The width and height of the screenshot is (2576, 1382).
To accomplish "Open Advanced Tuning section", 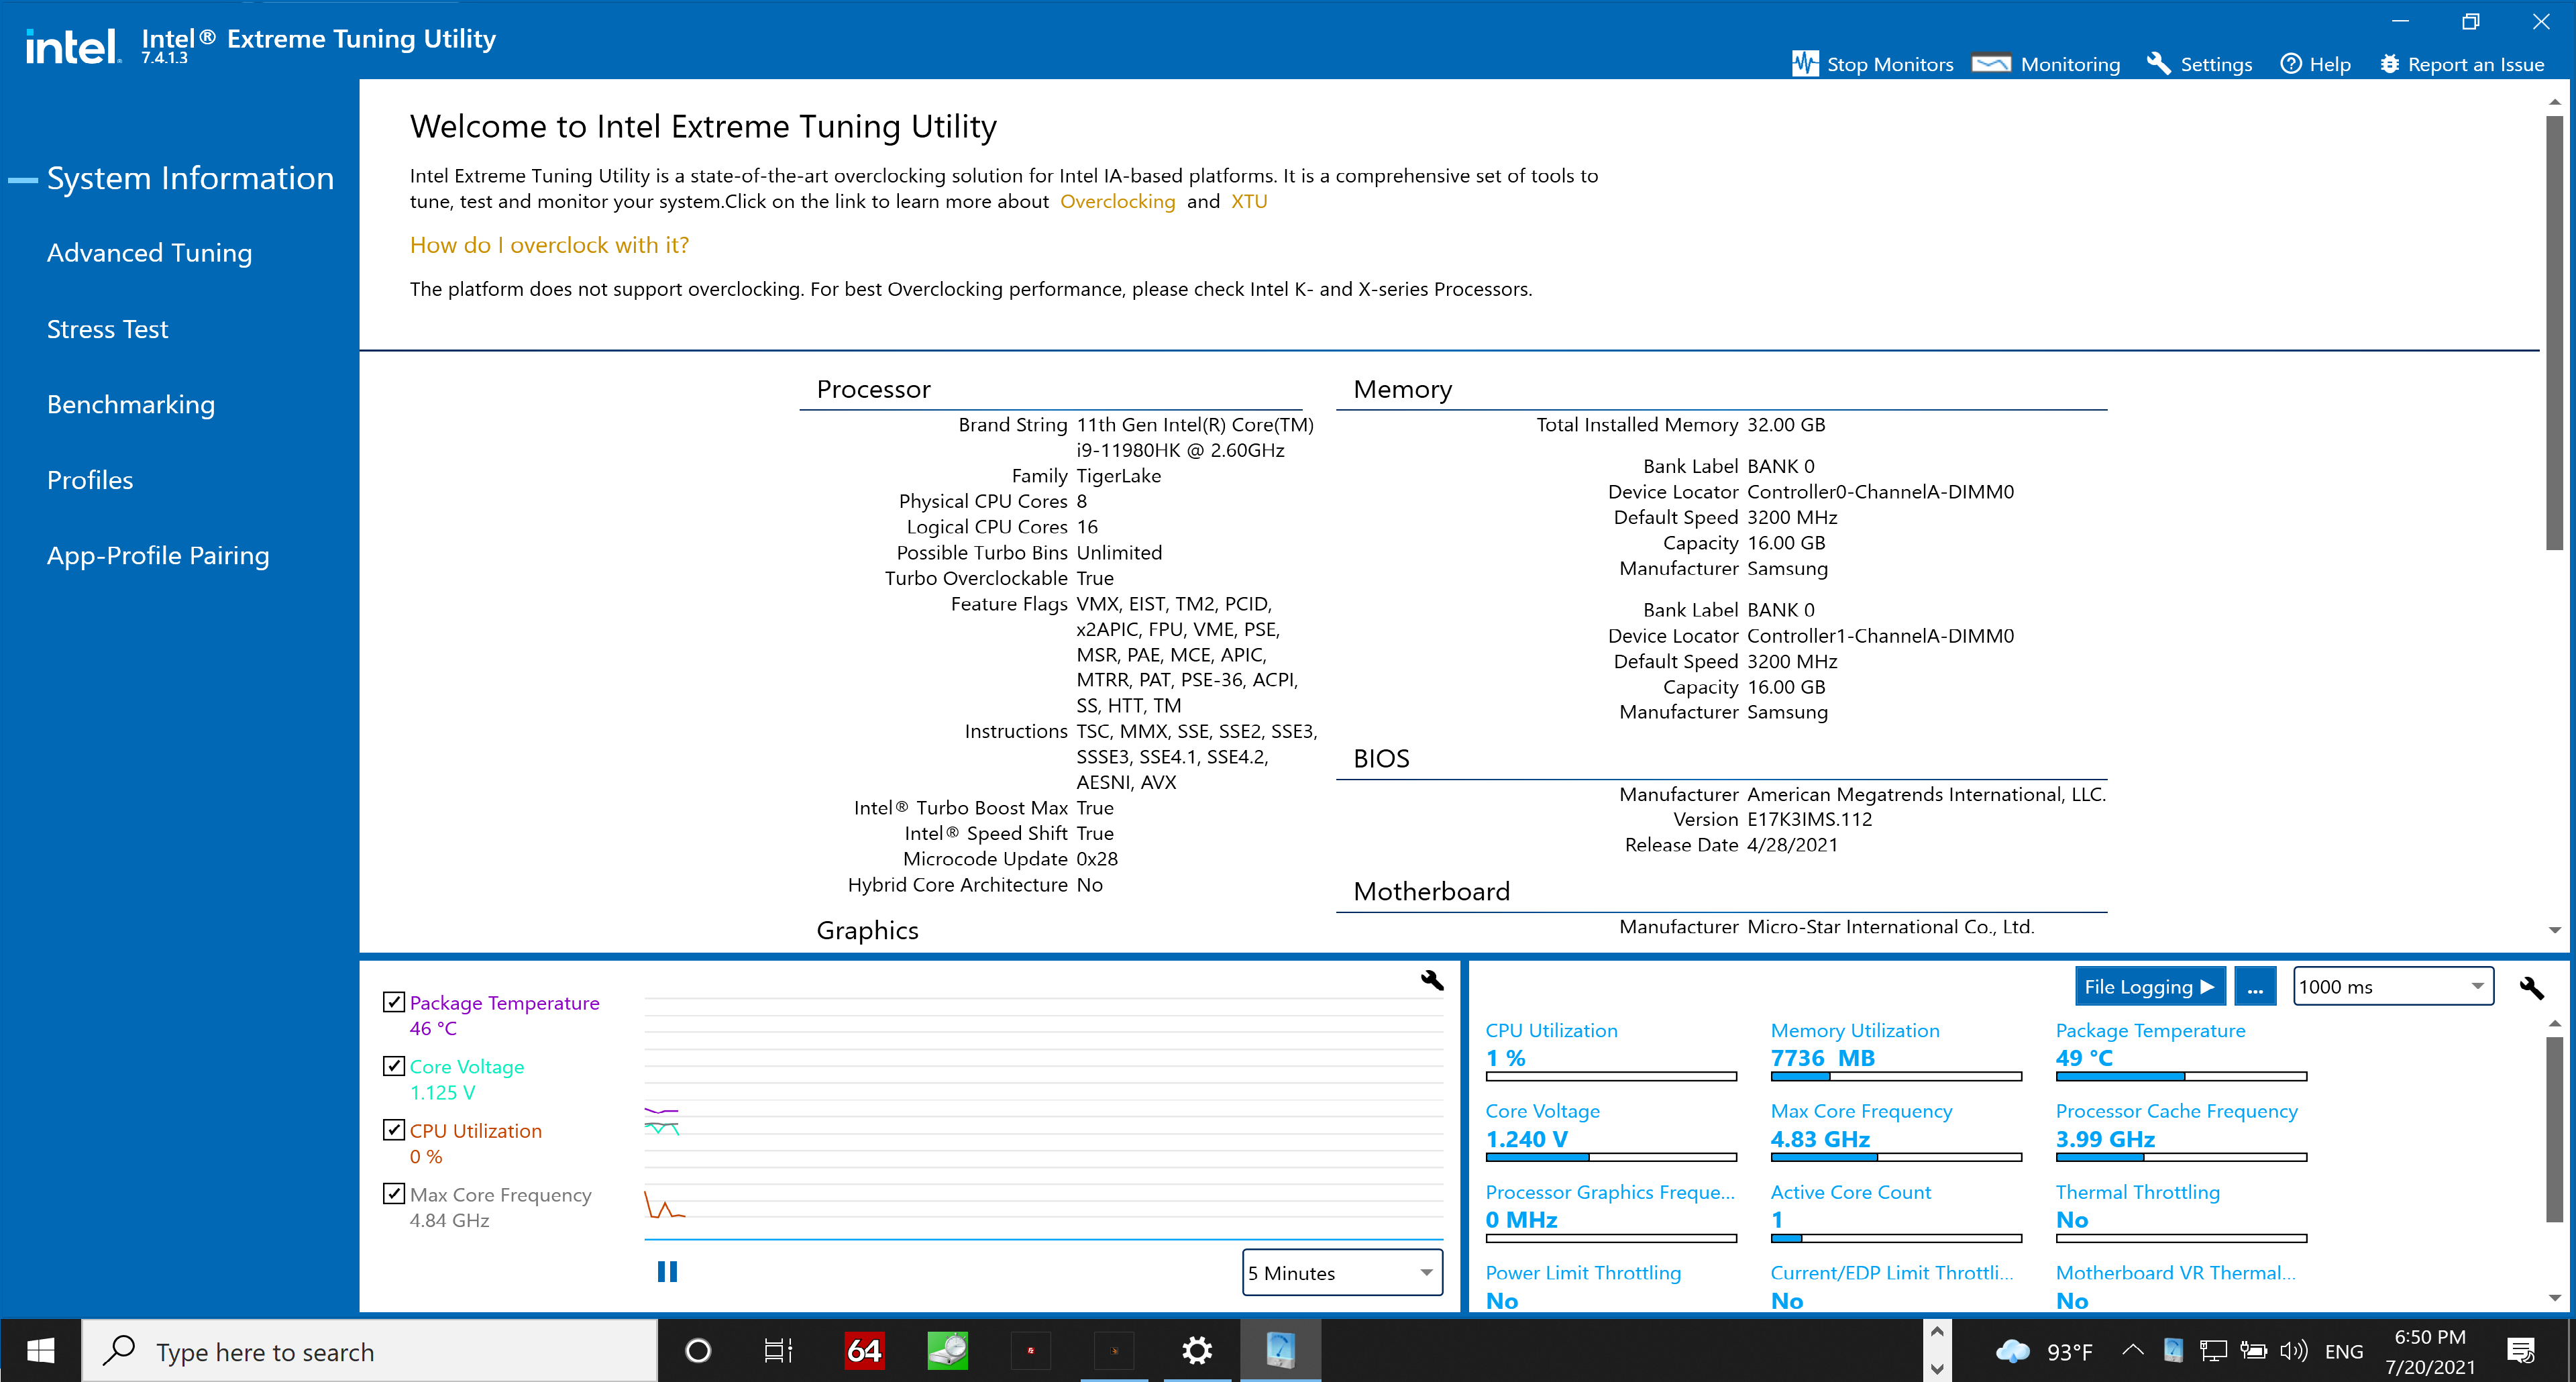I will [149, 253].
